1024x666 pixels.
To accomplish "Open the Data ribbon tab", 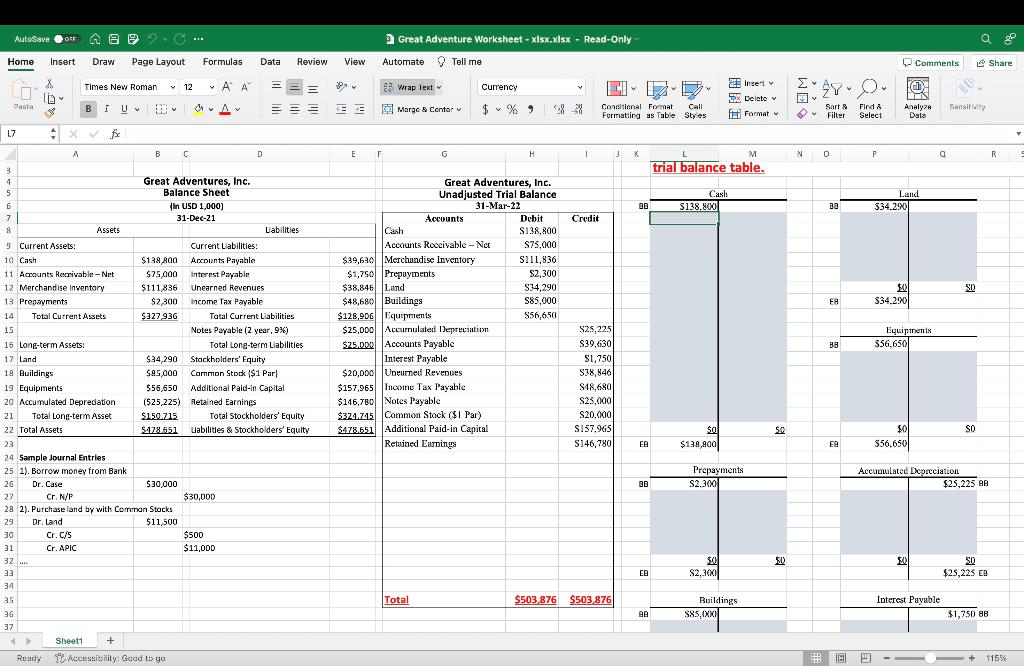I will 270,61.
